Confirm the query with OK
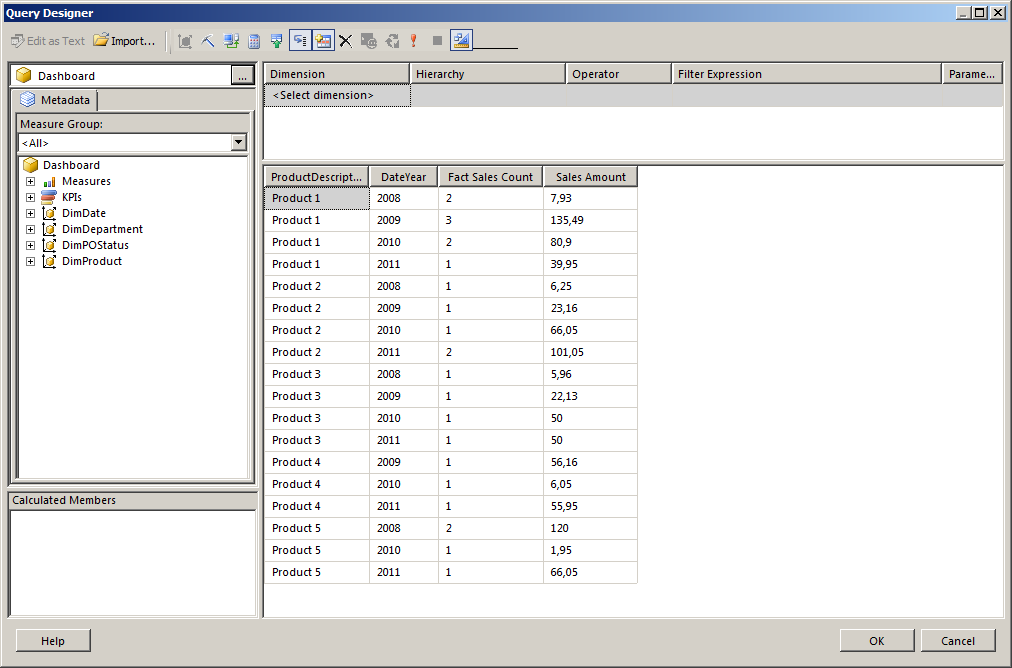Image resolution: width=1012 pixels, height=668 pixels. 876,640
